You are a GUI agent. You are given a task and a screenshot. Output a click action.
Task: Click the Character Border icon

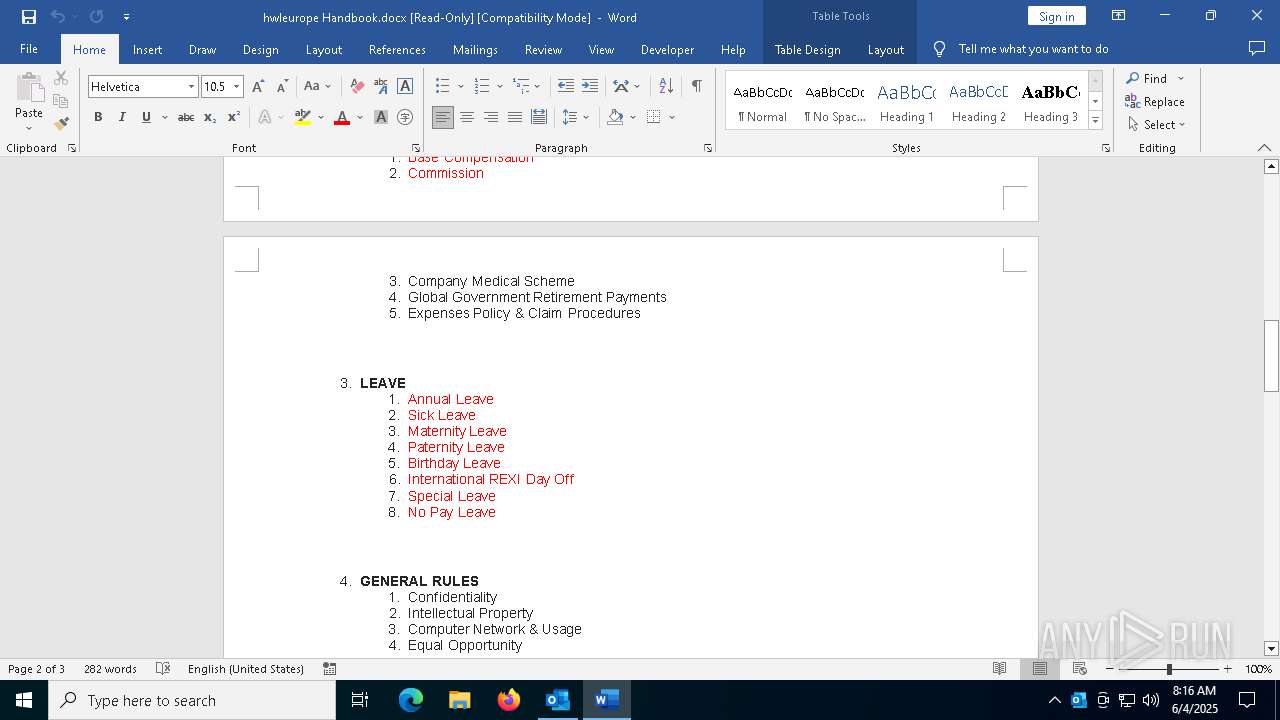coord(405,87)
